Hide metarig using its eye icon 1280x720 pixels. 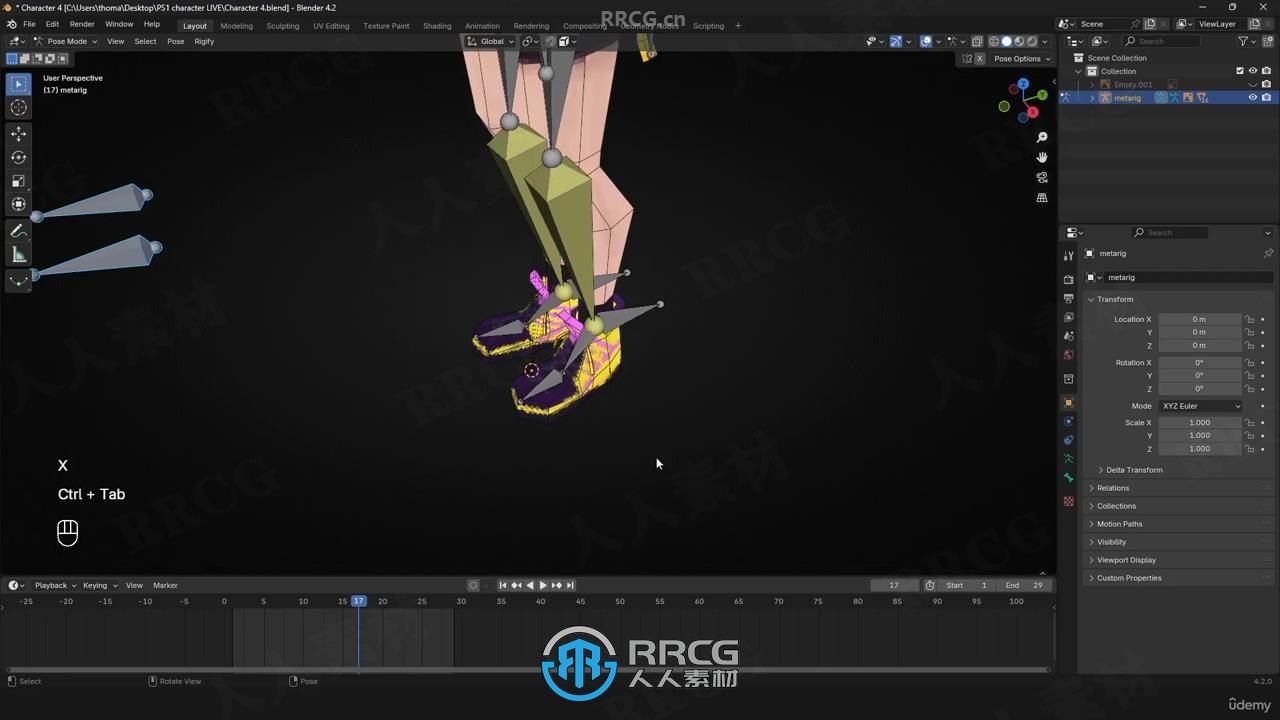coord(1253,98)
